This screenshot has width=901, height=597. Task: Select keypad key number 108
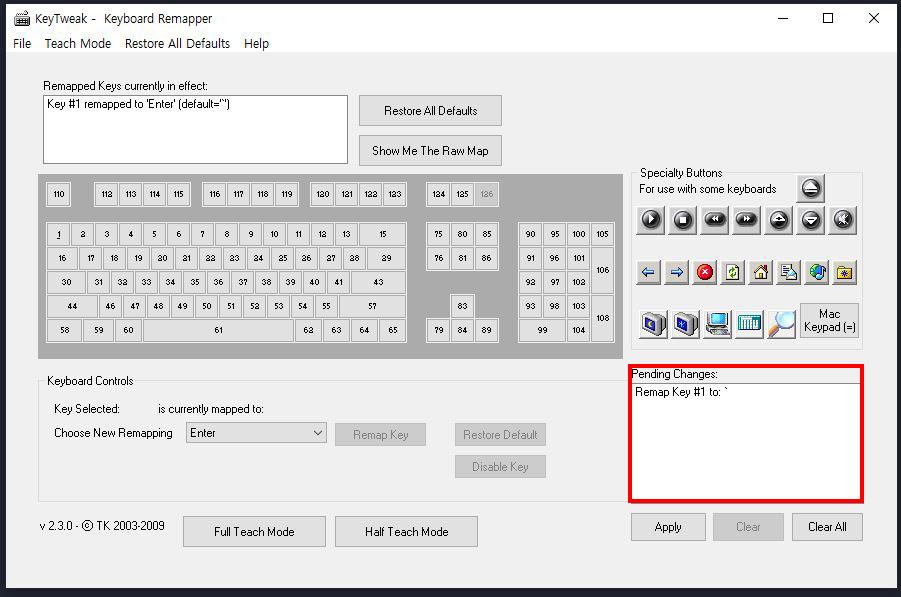click(x=602, y=318)
